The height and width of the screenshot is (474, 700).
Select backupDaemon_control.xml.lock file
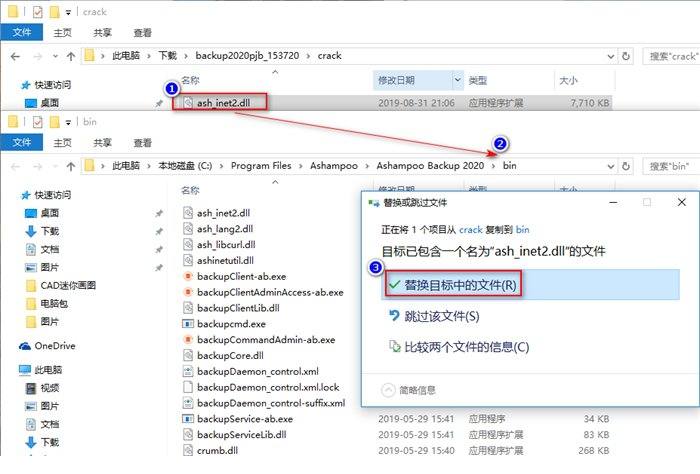click(268, 387)
